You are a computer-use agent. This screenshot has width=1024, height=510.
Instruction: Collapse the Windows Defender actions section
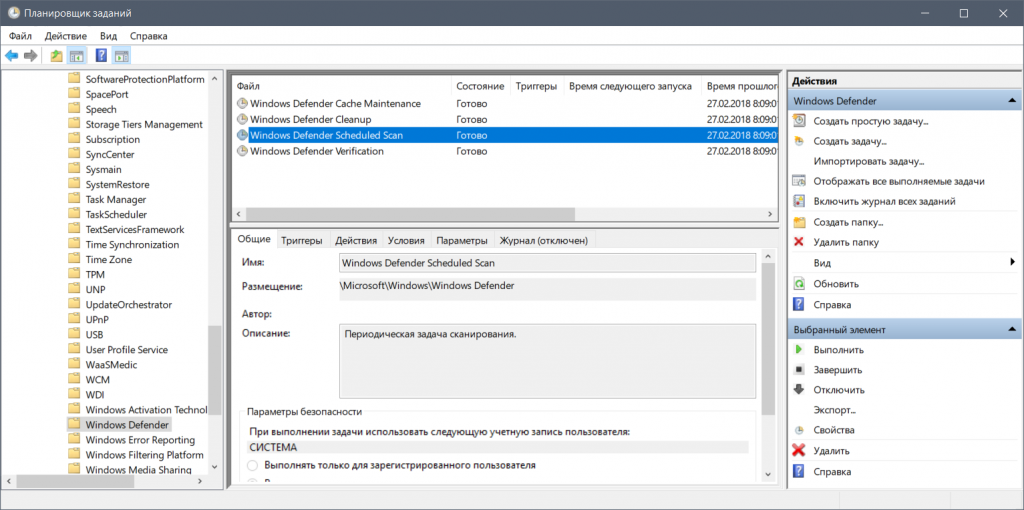pyautogui.click(x=1012, y=102)
